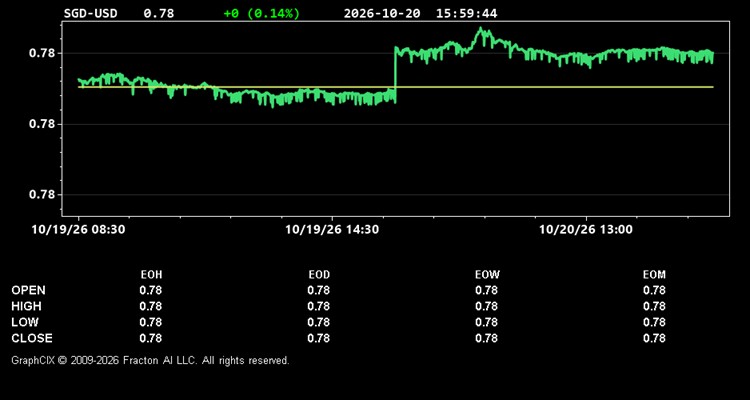Select the 10/19/26 08:30 axis label
750x400 pixels.
tap(78, 230)
